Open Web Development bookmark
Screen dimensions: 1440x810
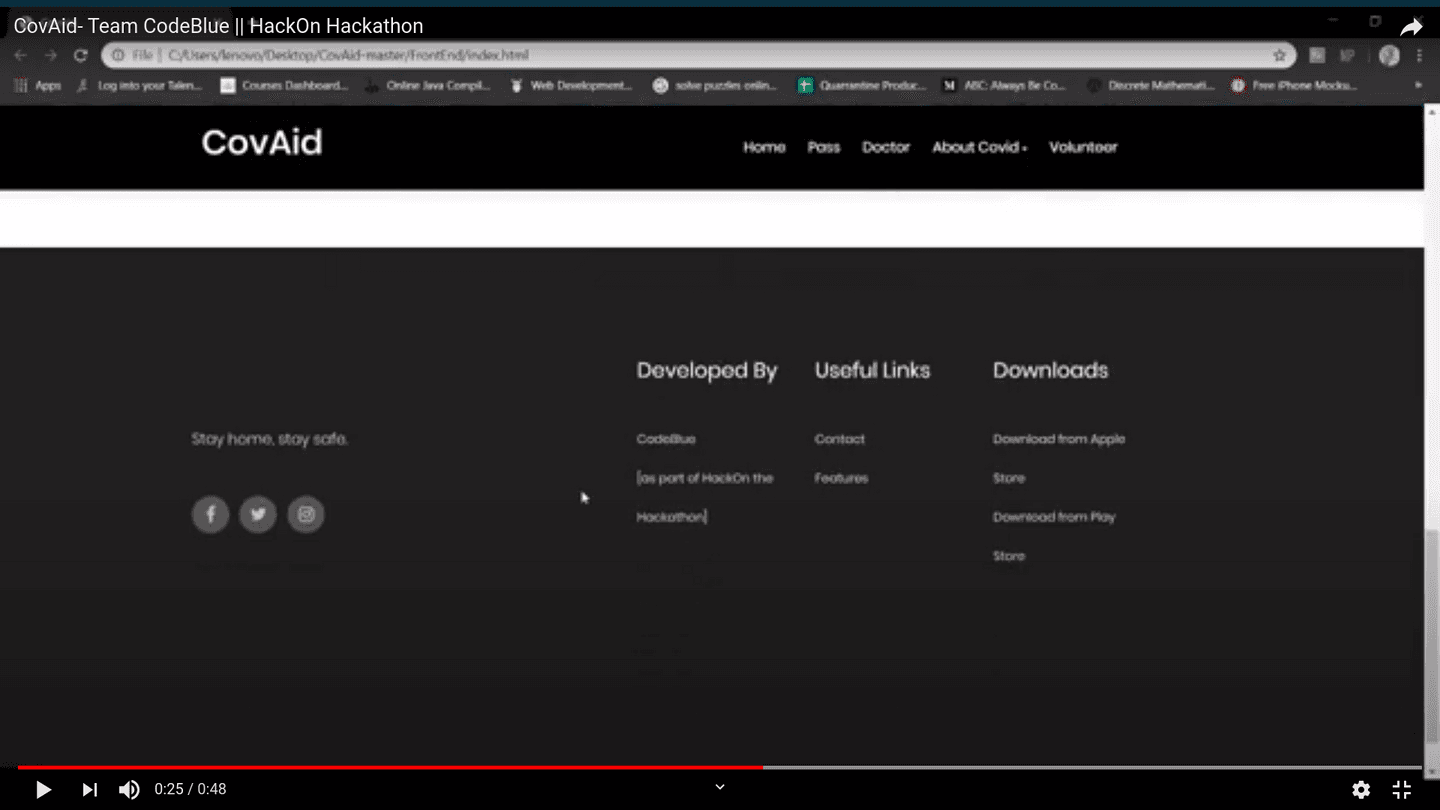[571, 86]
